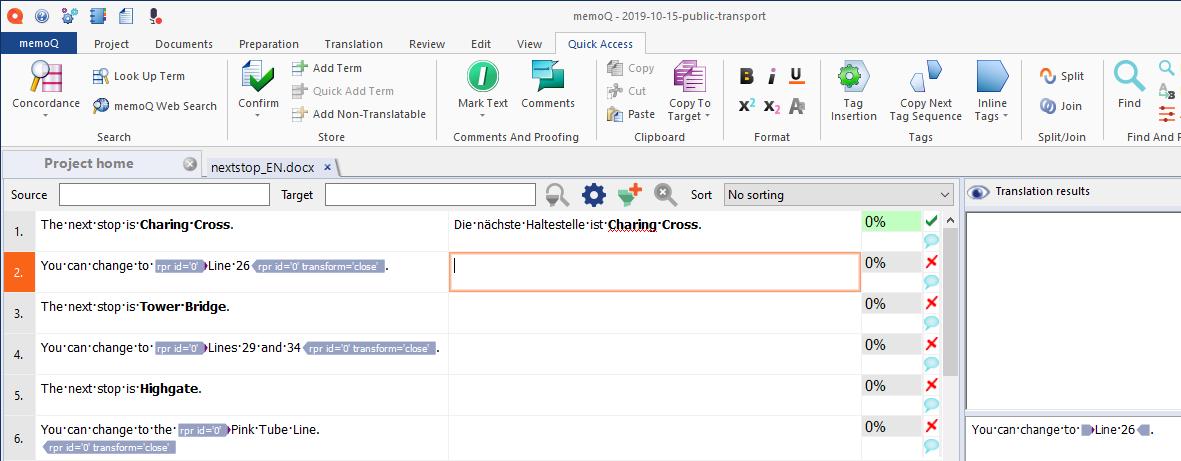Expand the Inline Tags dropdown
The width and height of the screenshot is (1181, 461).
point(1007,117)
